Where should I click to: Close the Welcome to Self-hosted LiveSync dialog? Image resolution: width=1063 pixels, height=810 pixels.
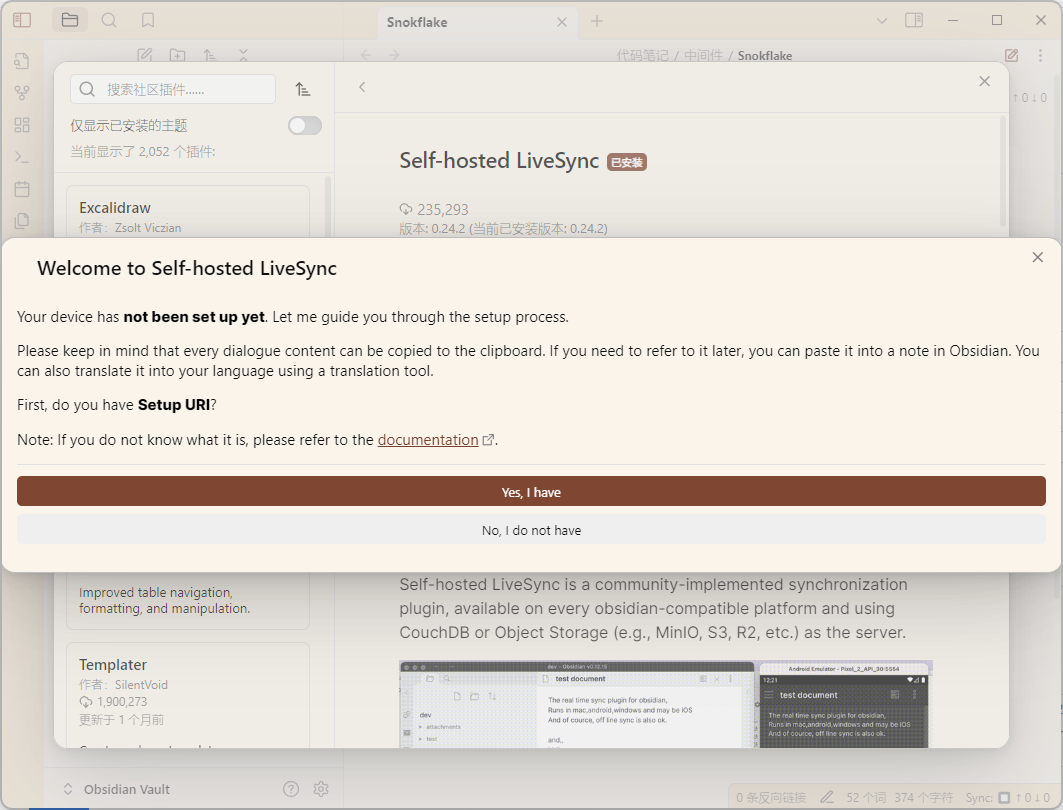1037,258
